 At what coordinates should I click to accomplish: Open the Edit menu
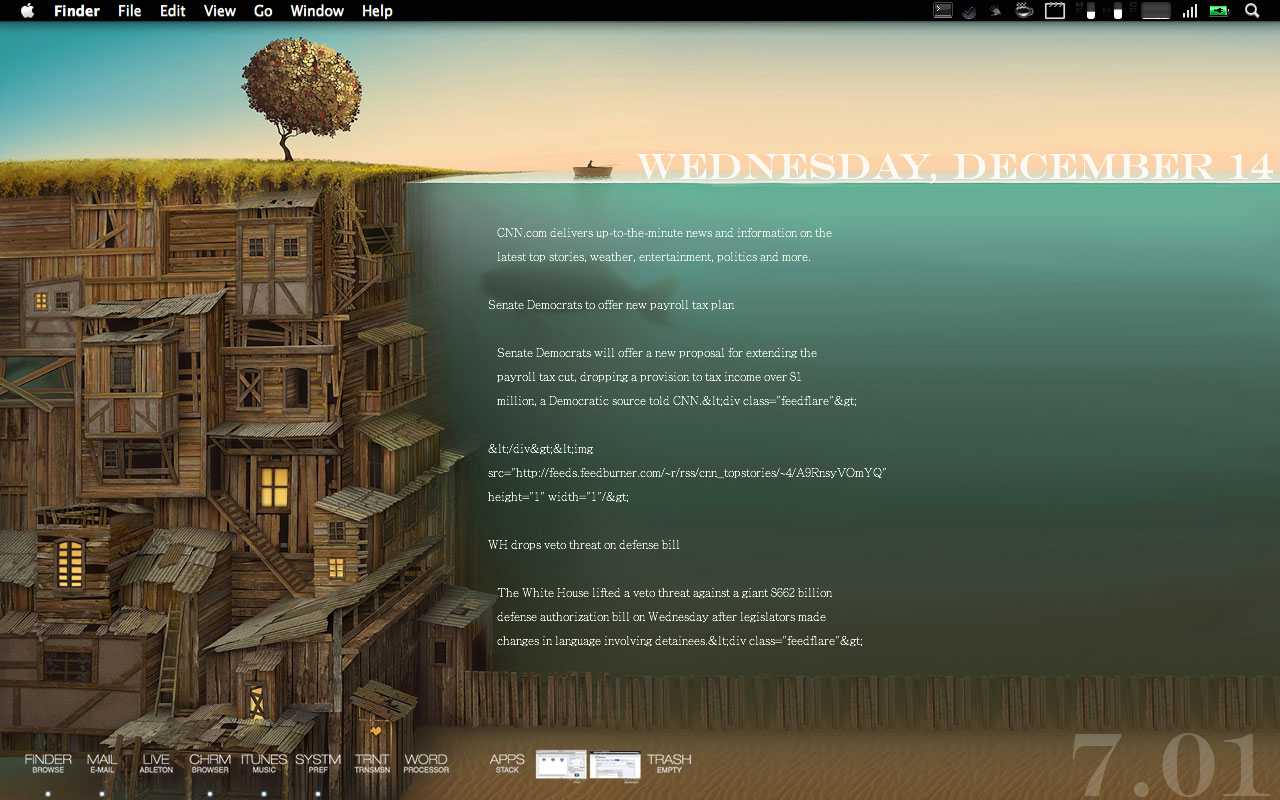173,11
